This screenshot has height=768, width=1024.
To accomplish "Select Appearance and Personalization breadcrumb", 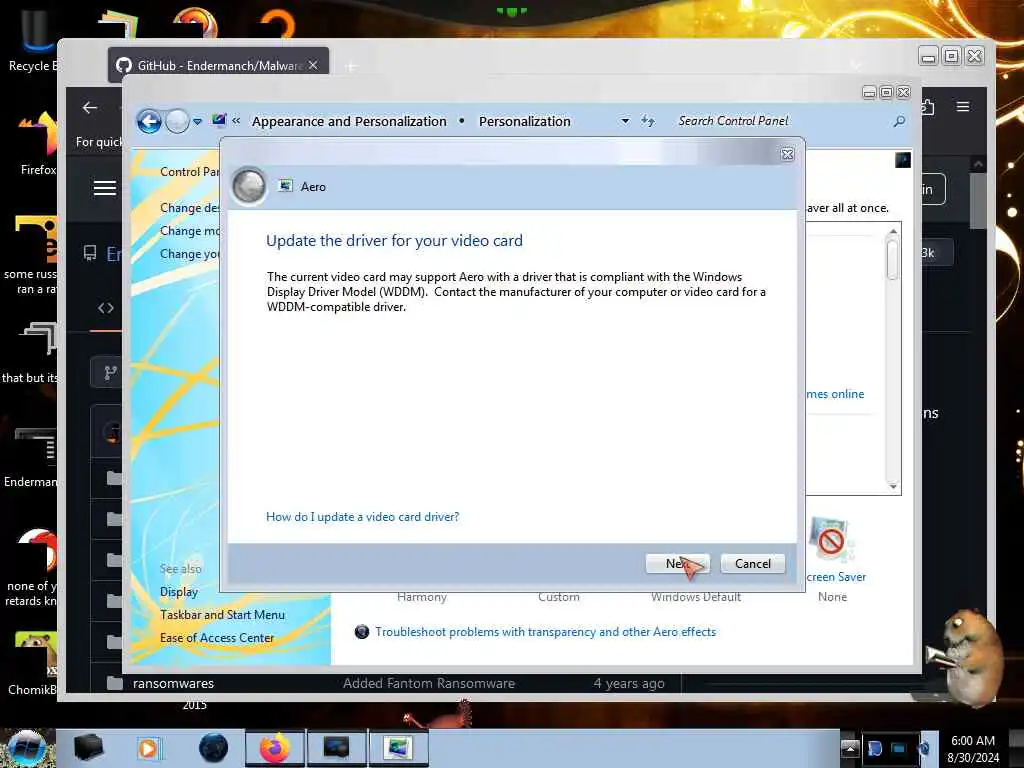I will pos(349,121).
